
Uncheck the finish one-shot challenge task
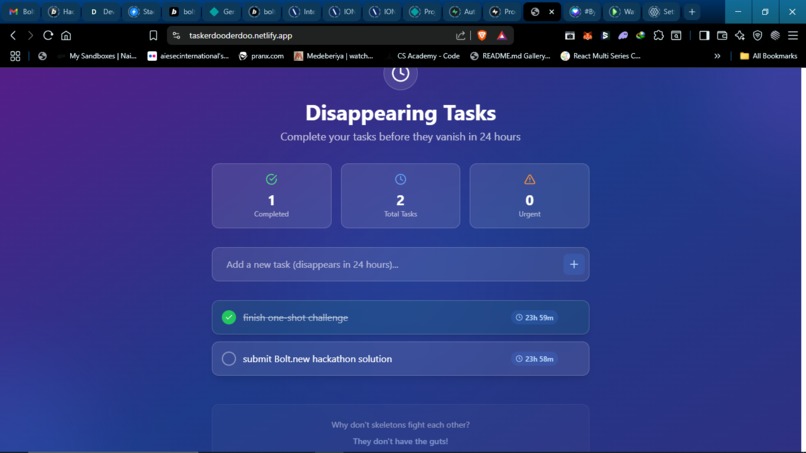(229, 317)
